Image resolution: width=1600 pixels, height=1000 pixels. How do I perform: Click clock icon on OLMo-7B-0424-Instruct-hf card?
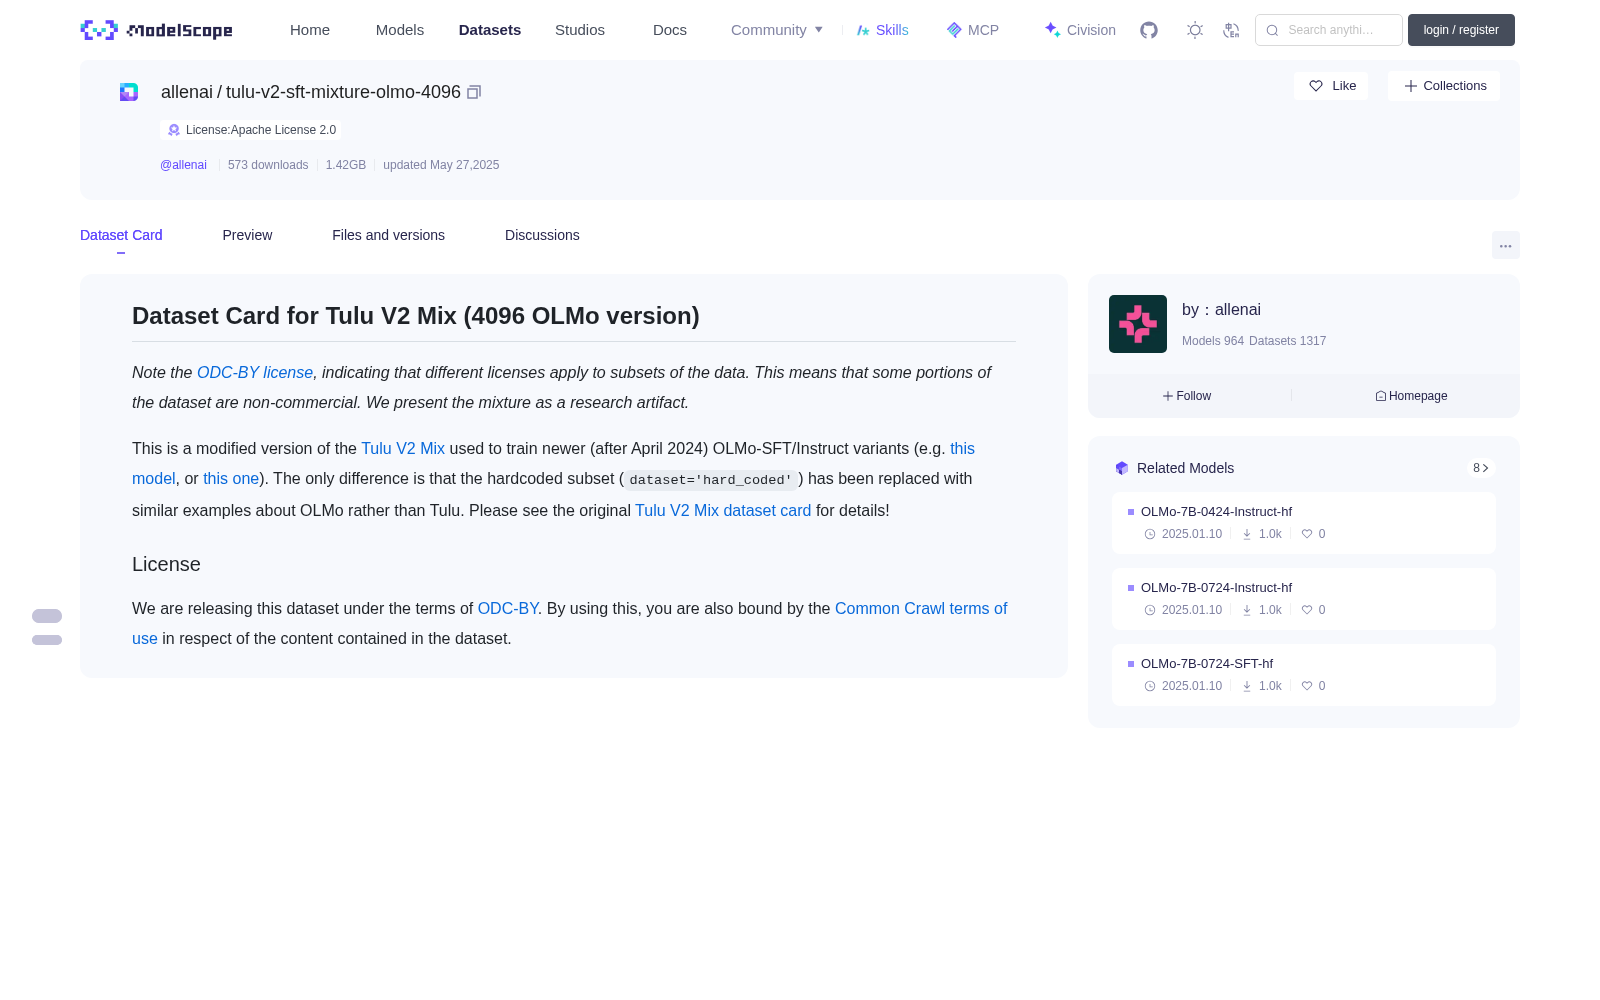pos(1150,534)
